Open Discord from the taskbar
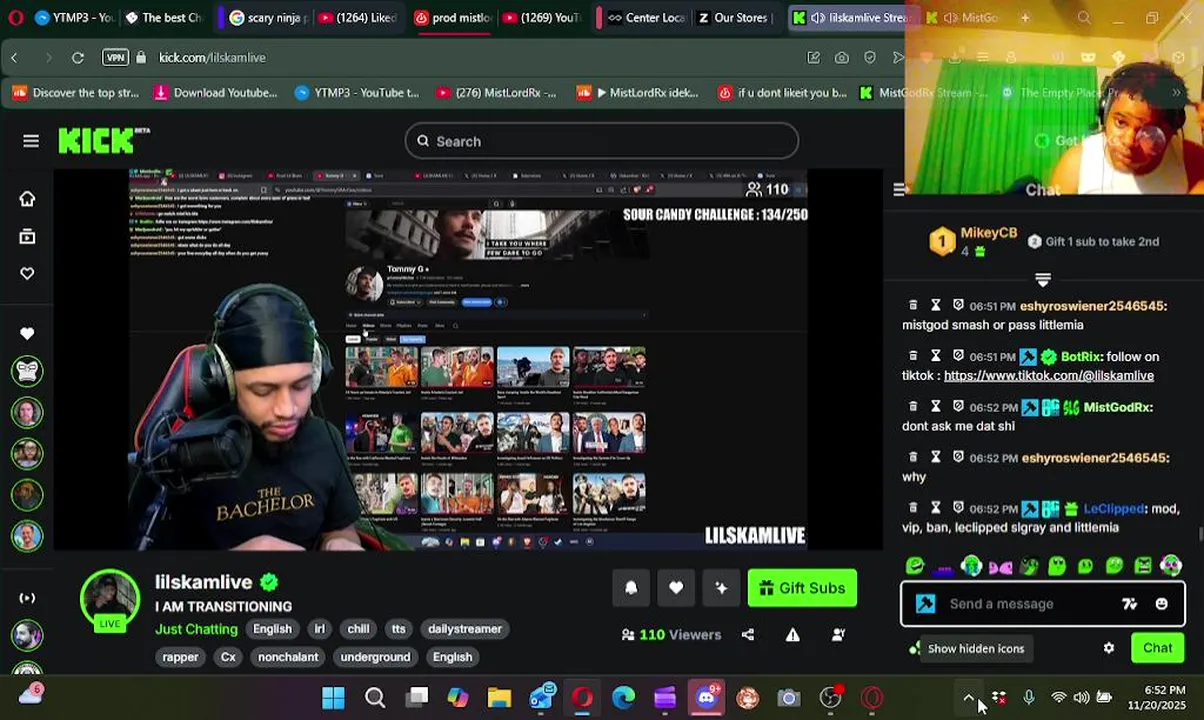Viewport: 1204px width, 720px height. click(706, 697)
